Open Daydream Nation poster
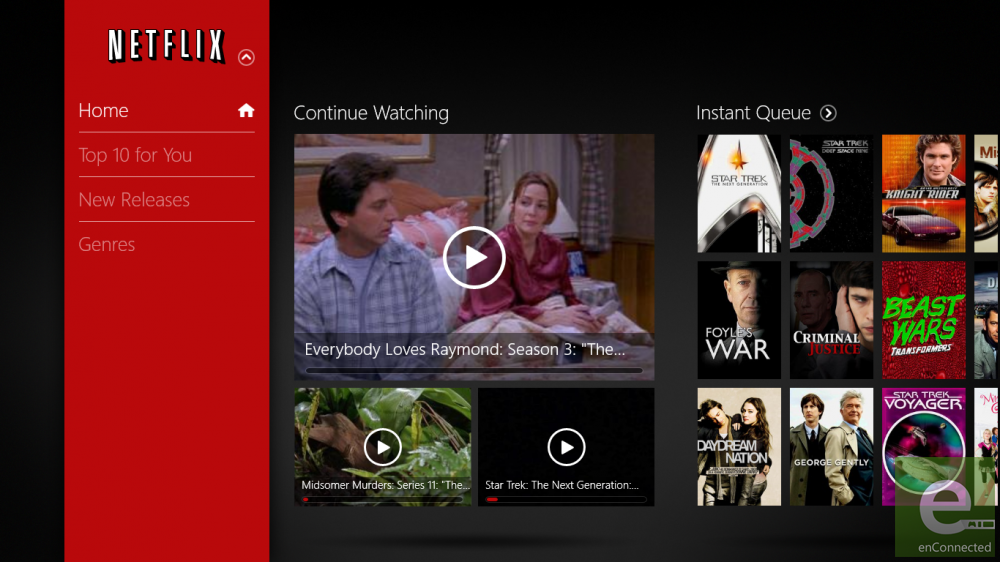1000x562 pixels. click(739, 447)
